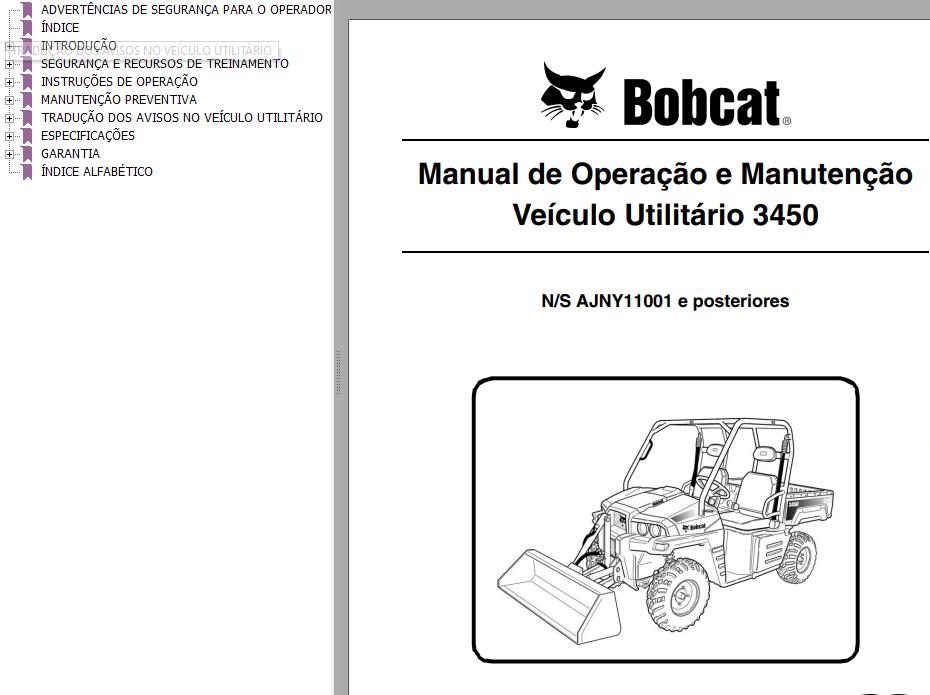
Task: Expand the MANUTENÇÃO PREVENTIVA node
Action: (x=9, y=100)
